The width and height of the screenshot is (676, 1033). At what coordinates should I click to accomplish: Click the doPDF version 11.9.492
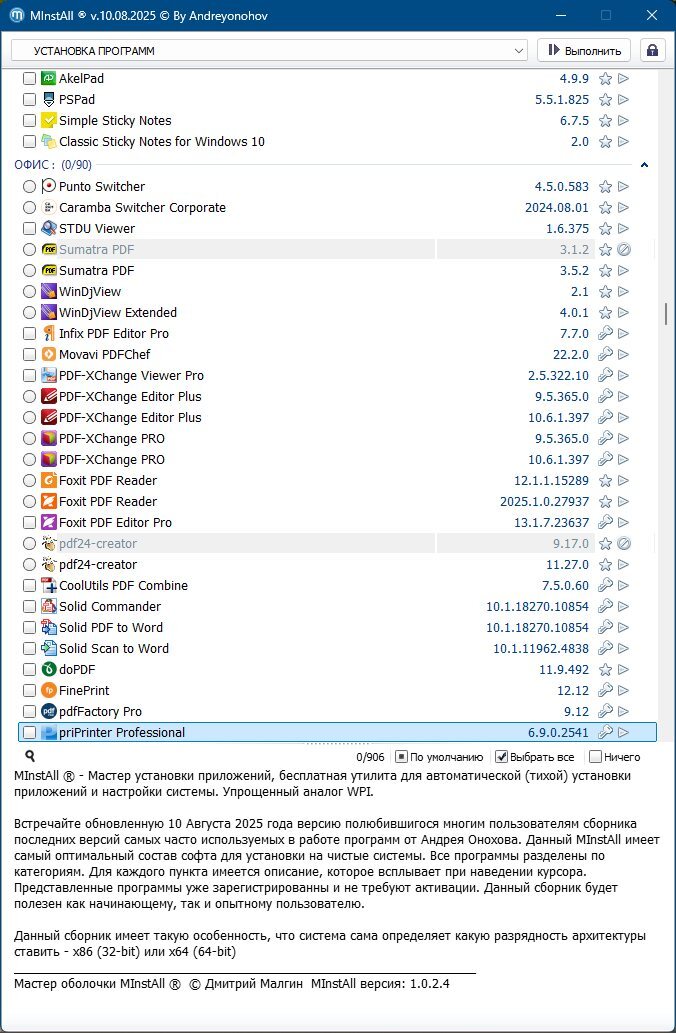564,669
